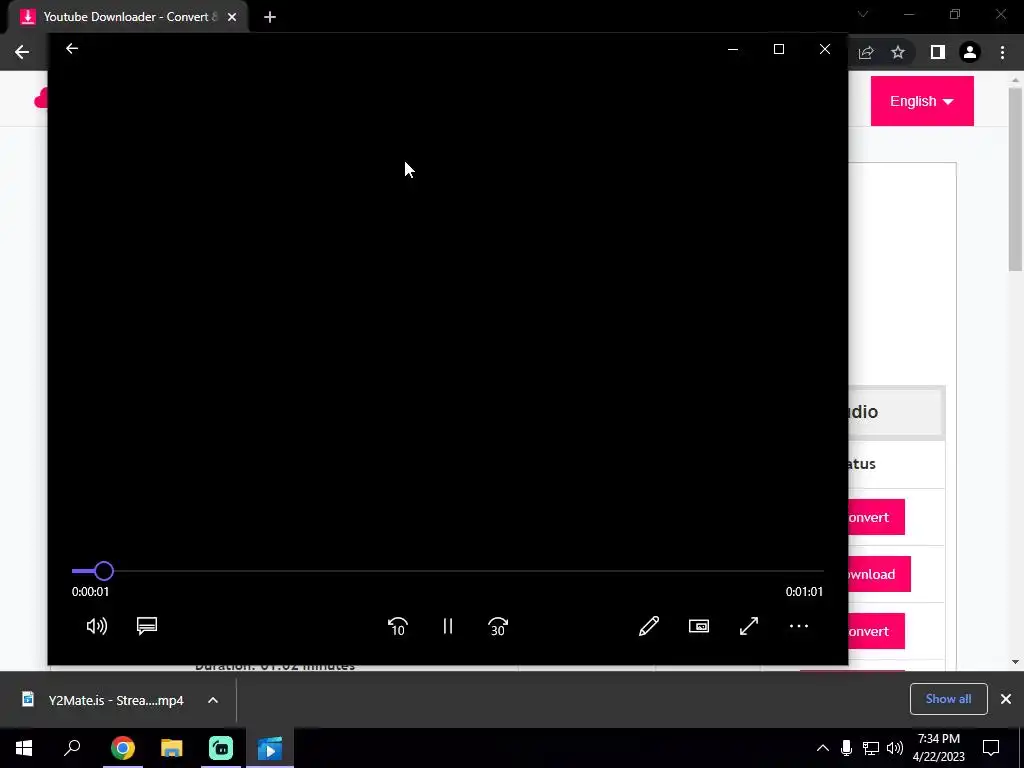This screenshot has width=1024, height=768.
Task: Click the pink Download button
Action: (x=879, y=574)
